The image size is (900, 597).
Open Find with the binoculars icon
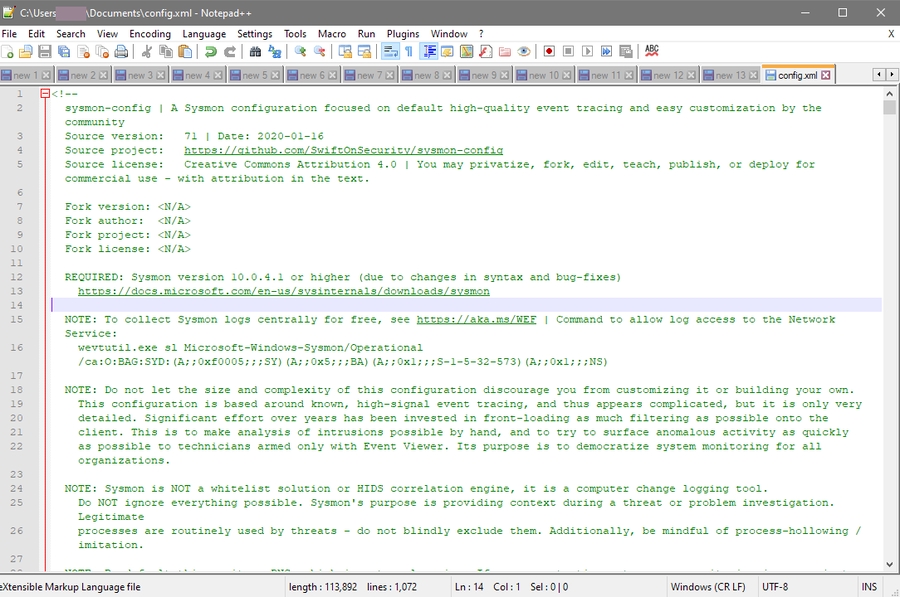click(255, 51)
